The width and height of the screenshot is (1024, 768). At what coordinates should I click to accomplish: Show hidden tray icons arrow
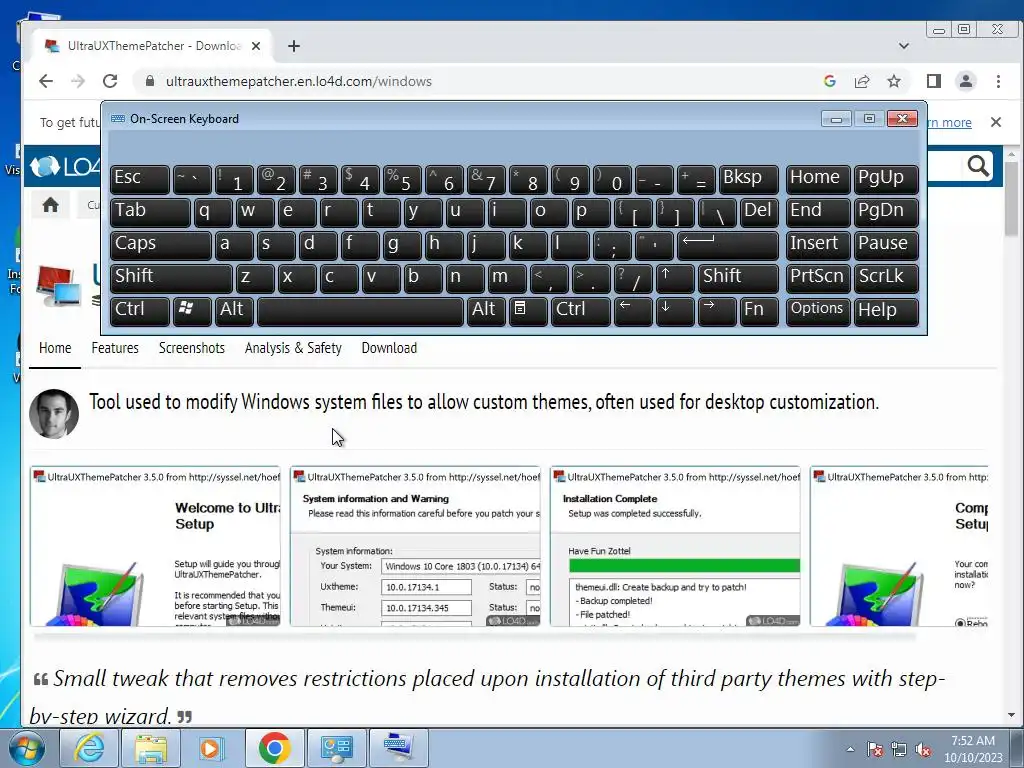pos(850,750)
